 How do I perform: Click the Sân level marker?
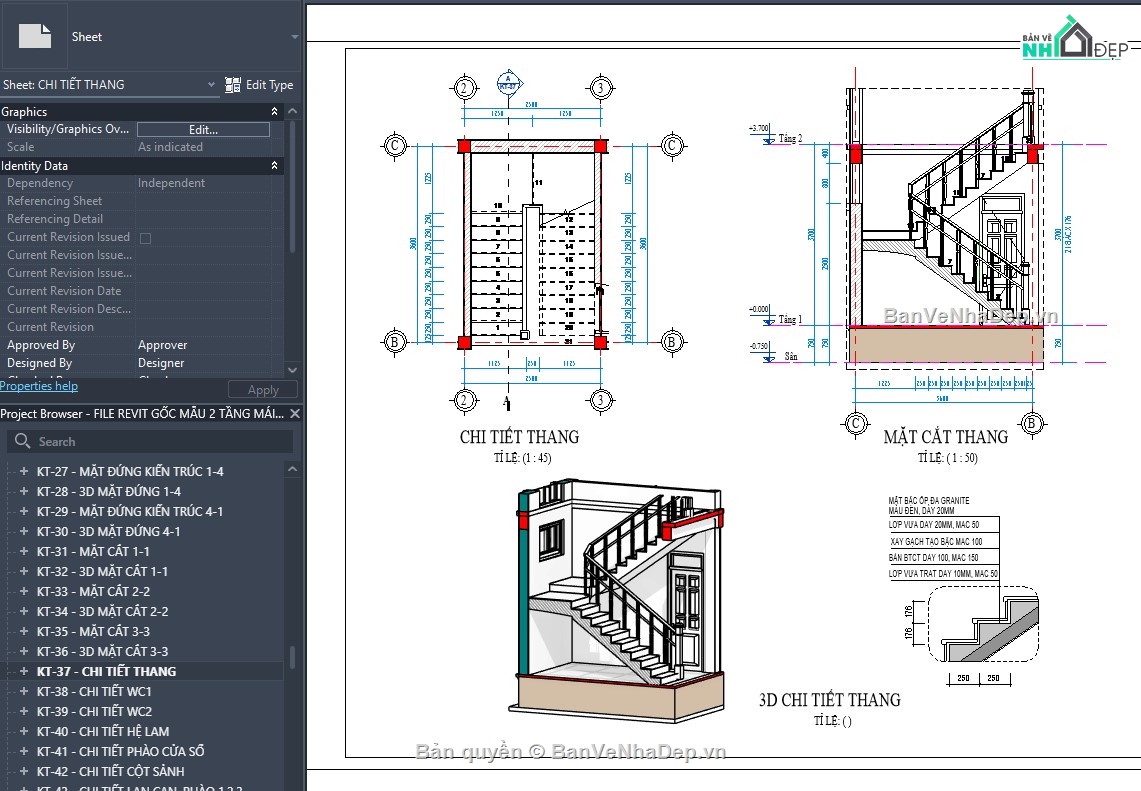[x=774, y=352]
